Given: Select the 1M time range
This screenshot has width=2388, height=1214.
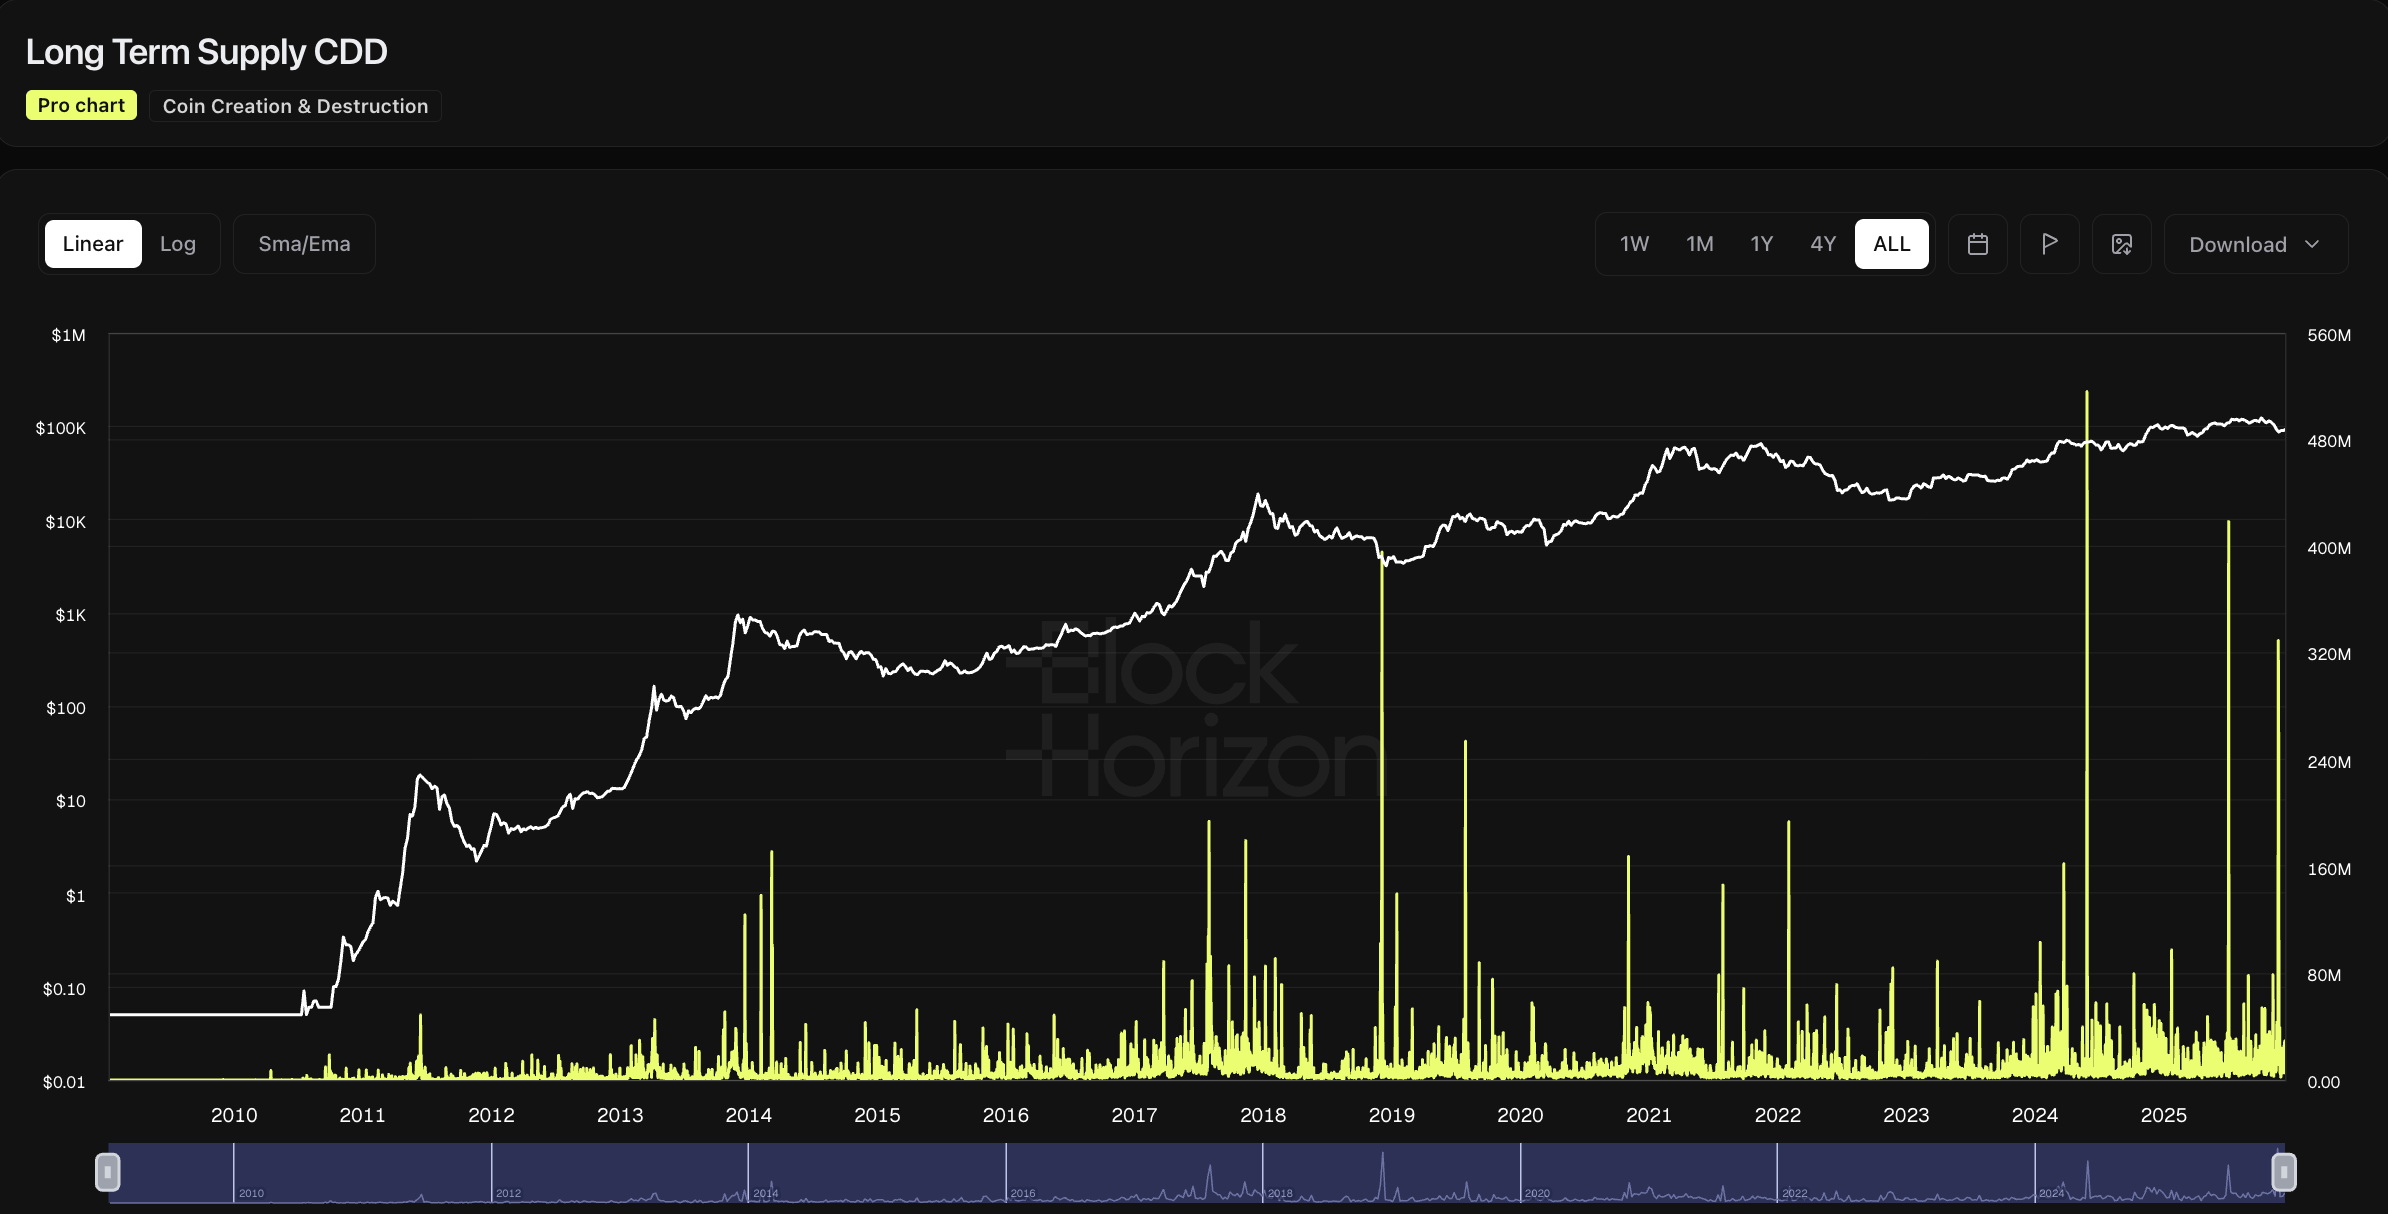Looking at the screenshot, I should pyautogui.click(x=1699, y=244).
